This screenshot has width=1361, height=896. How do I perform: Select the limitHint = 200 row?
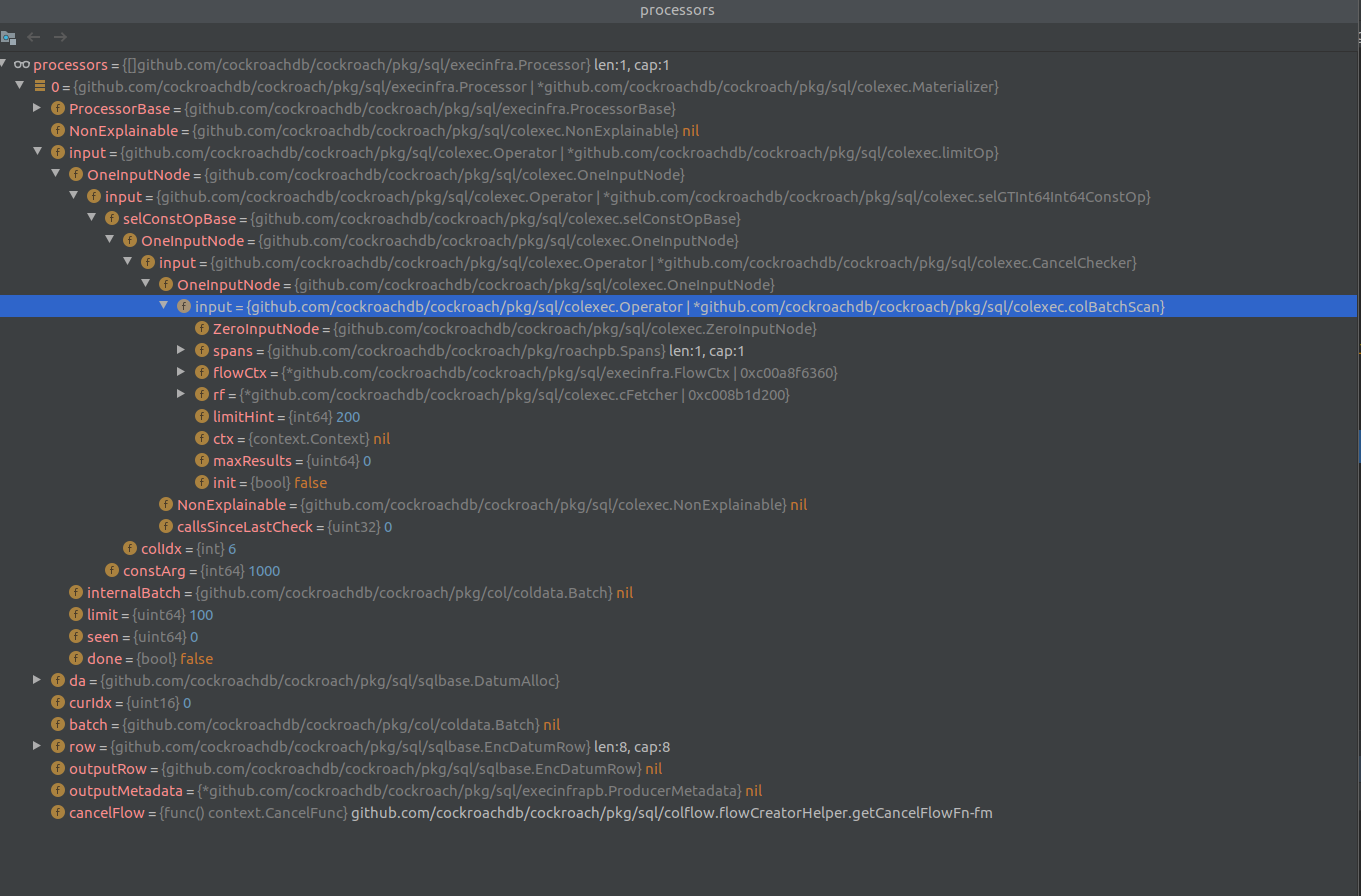click(680, 416)
